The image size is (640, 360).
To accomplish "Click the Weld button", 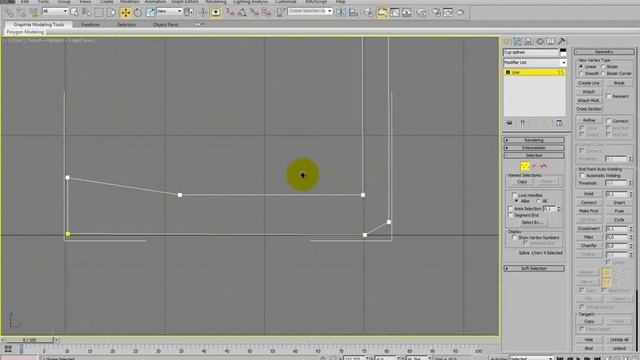I will tap(589, 194).
